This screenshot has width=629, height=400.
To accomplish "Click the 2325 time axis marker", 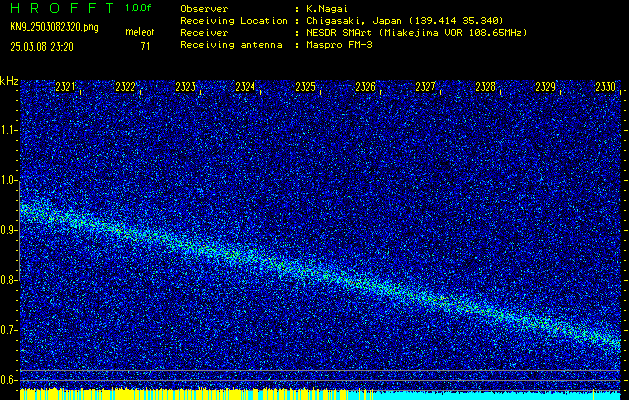I will point(305,87).
